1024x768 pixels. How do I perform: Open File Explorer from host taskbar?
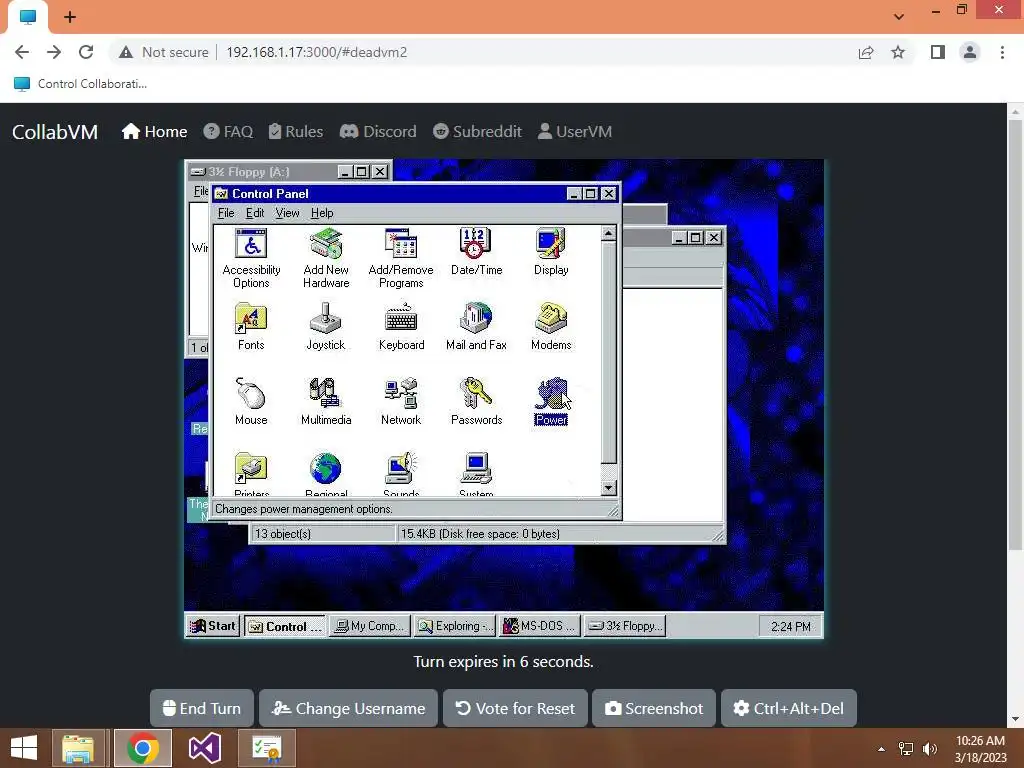[x=78, y=748]
